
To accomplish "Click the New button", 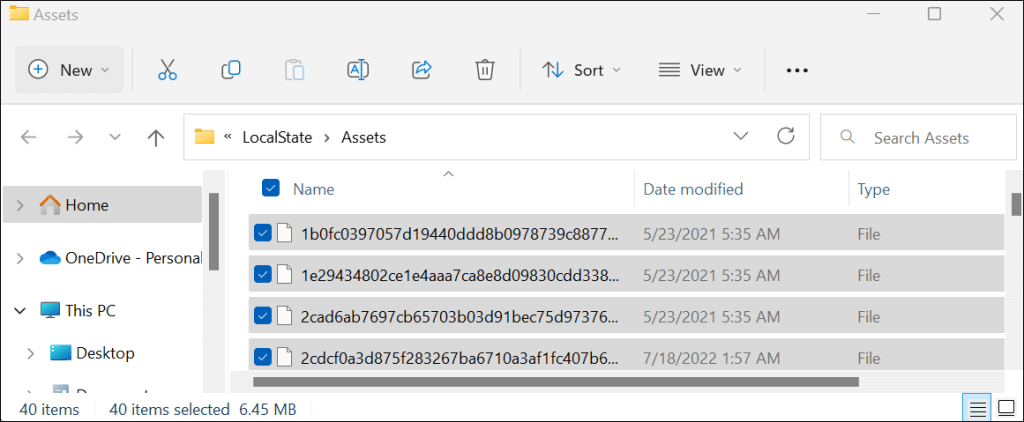I will coord(69,70).
